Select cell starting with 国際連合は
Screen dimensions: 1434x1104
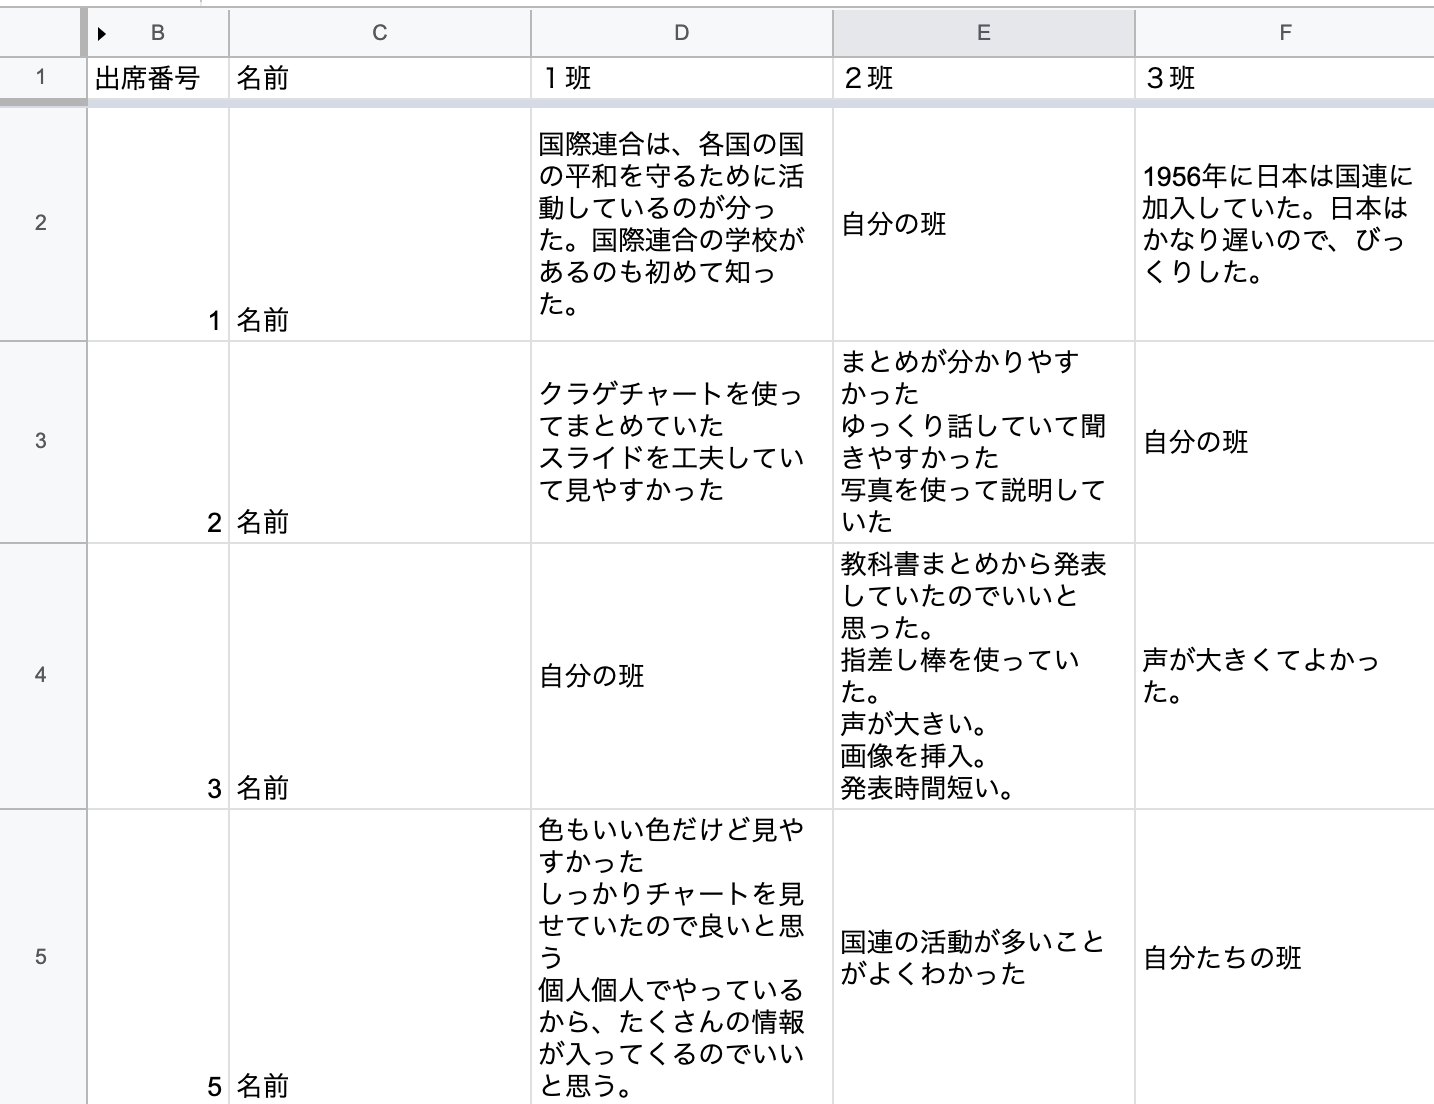click(682, 223)
